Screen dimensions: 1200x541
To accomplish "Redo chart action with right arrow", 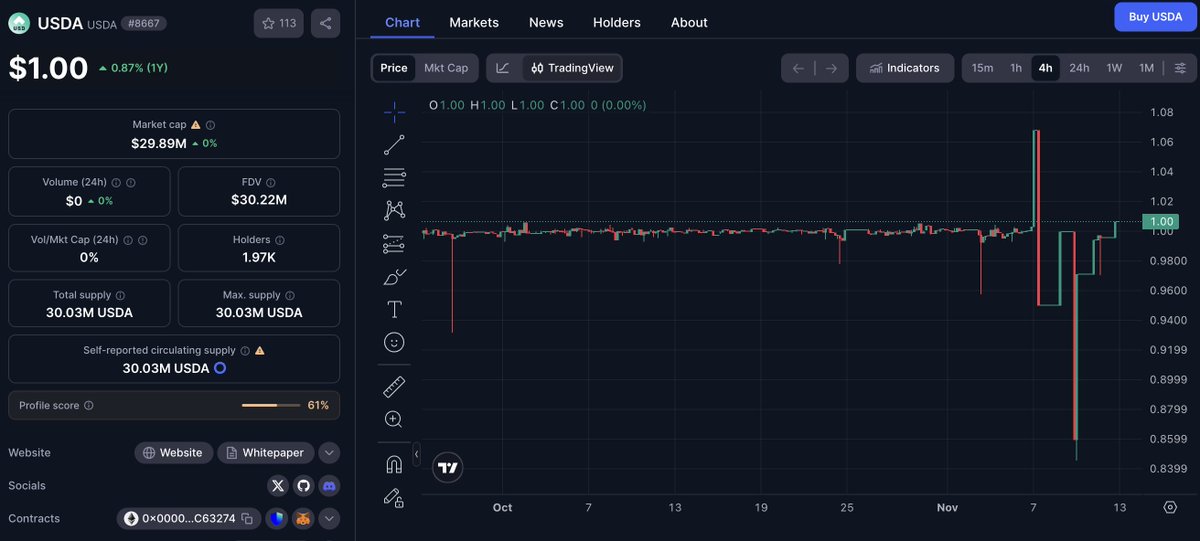I will coord(832,68).
